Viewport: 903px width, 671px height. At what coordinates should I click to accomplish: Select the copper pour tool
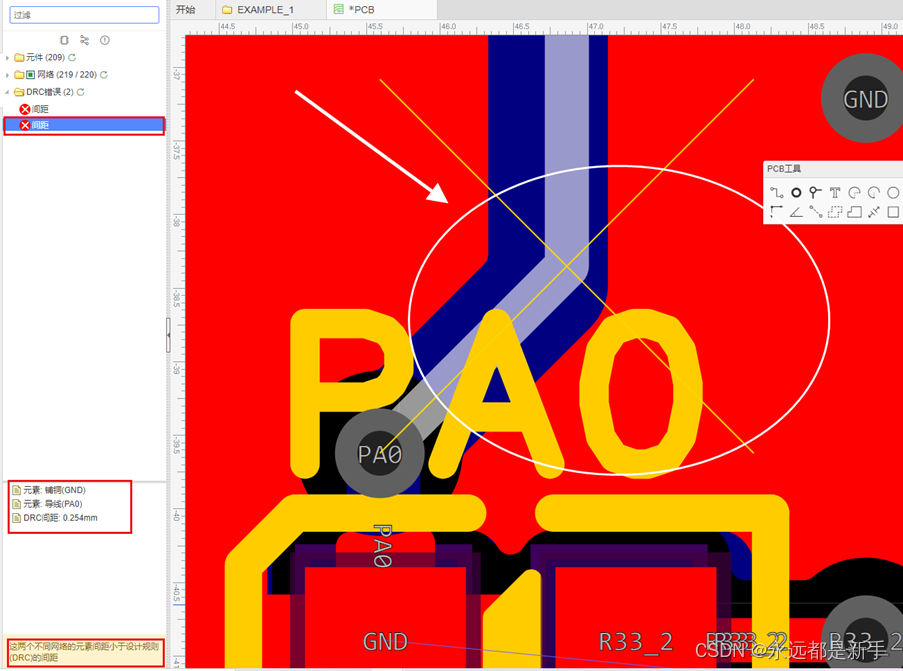[855, 211]
